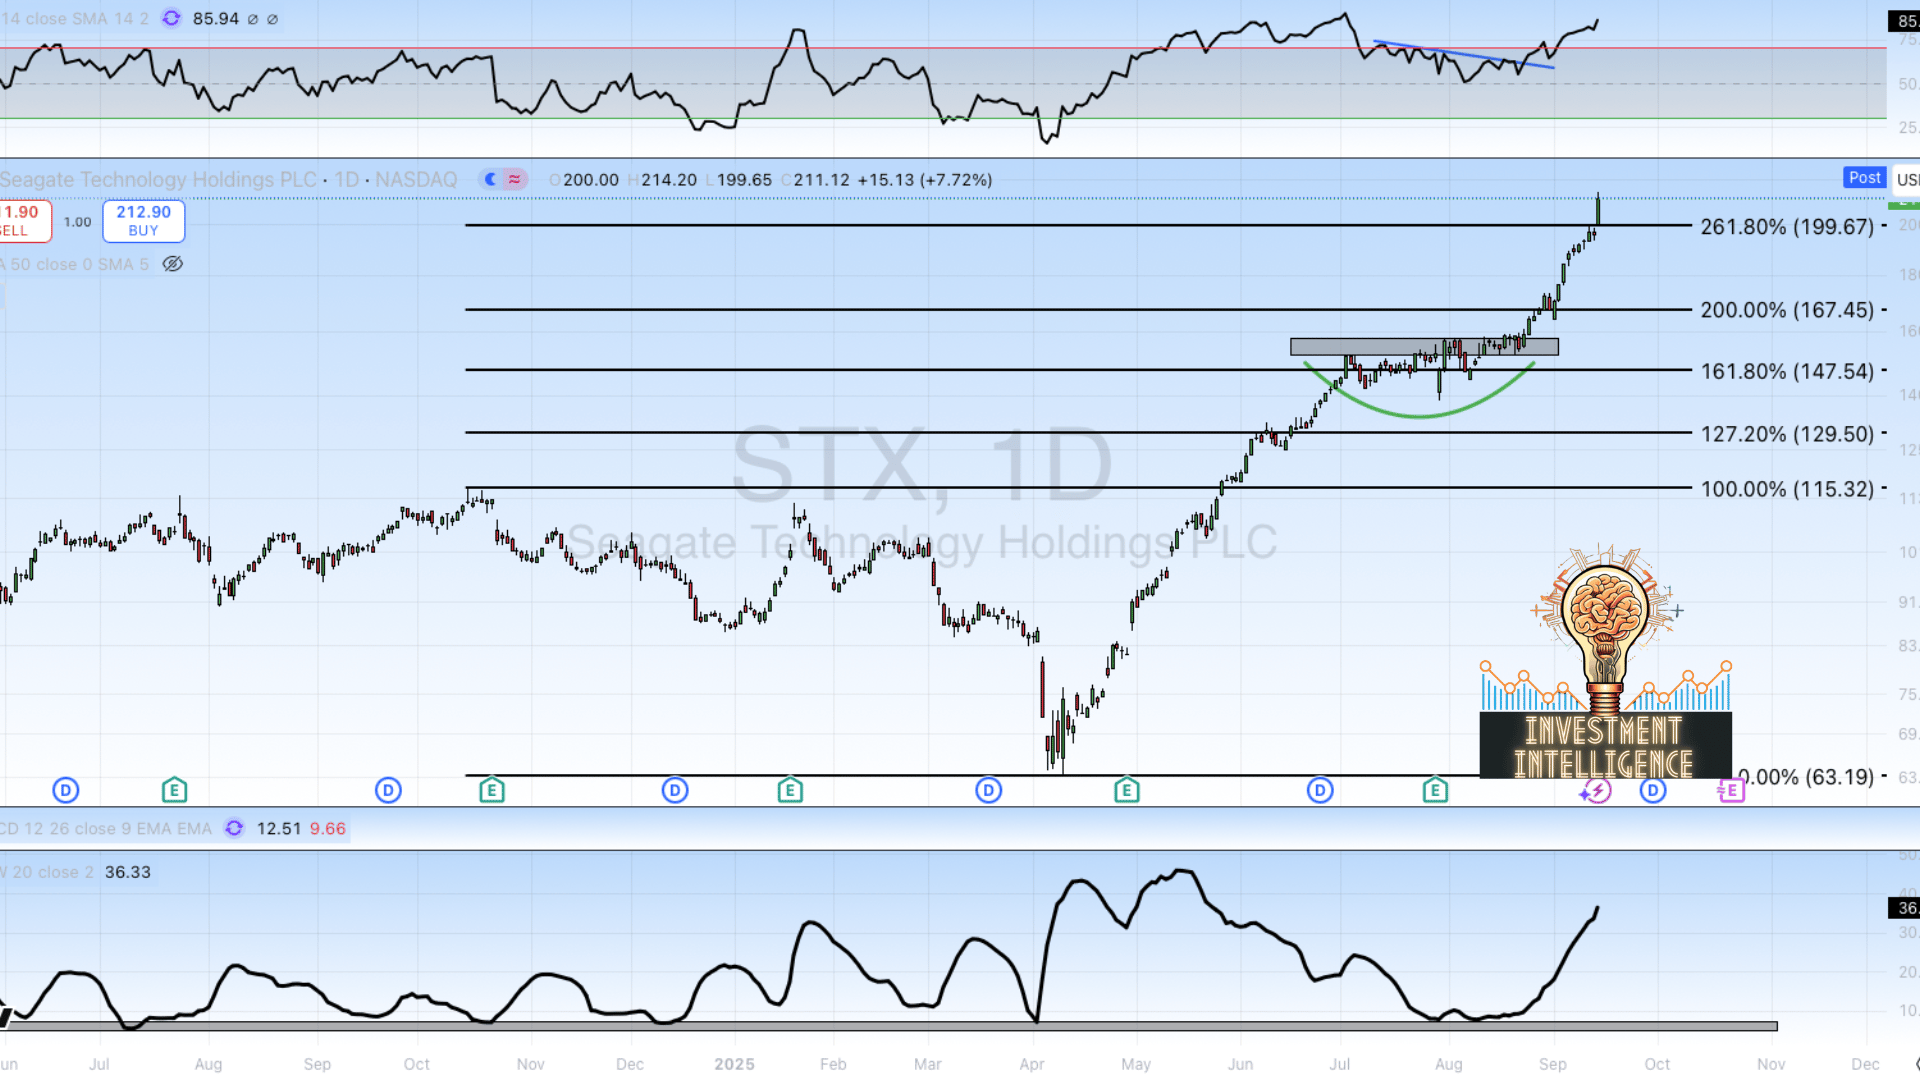Click earnings E marker near May
1920x1080 pixels.
pos(1127,791)
